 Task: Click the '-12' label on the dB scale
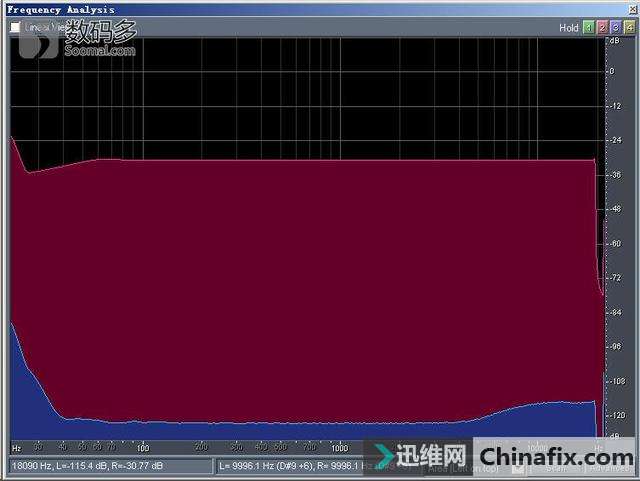tap(616, 106)
